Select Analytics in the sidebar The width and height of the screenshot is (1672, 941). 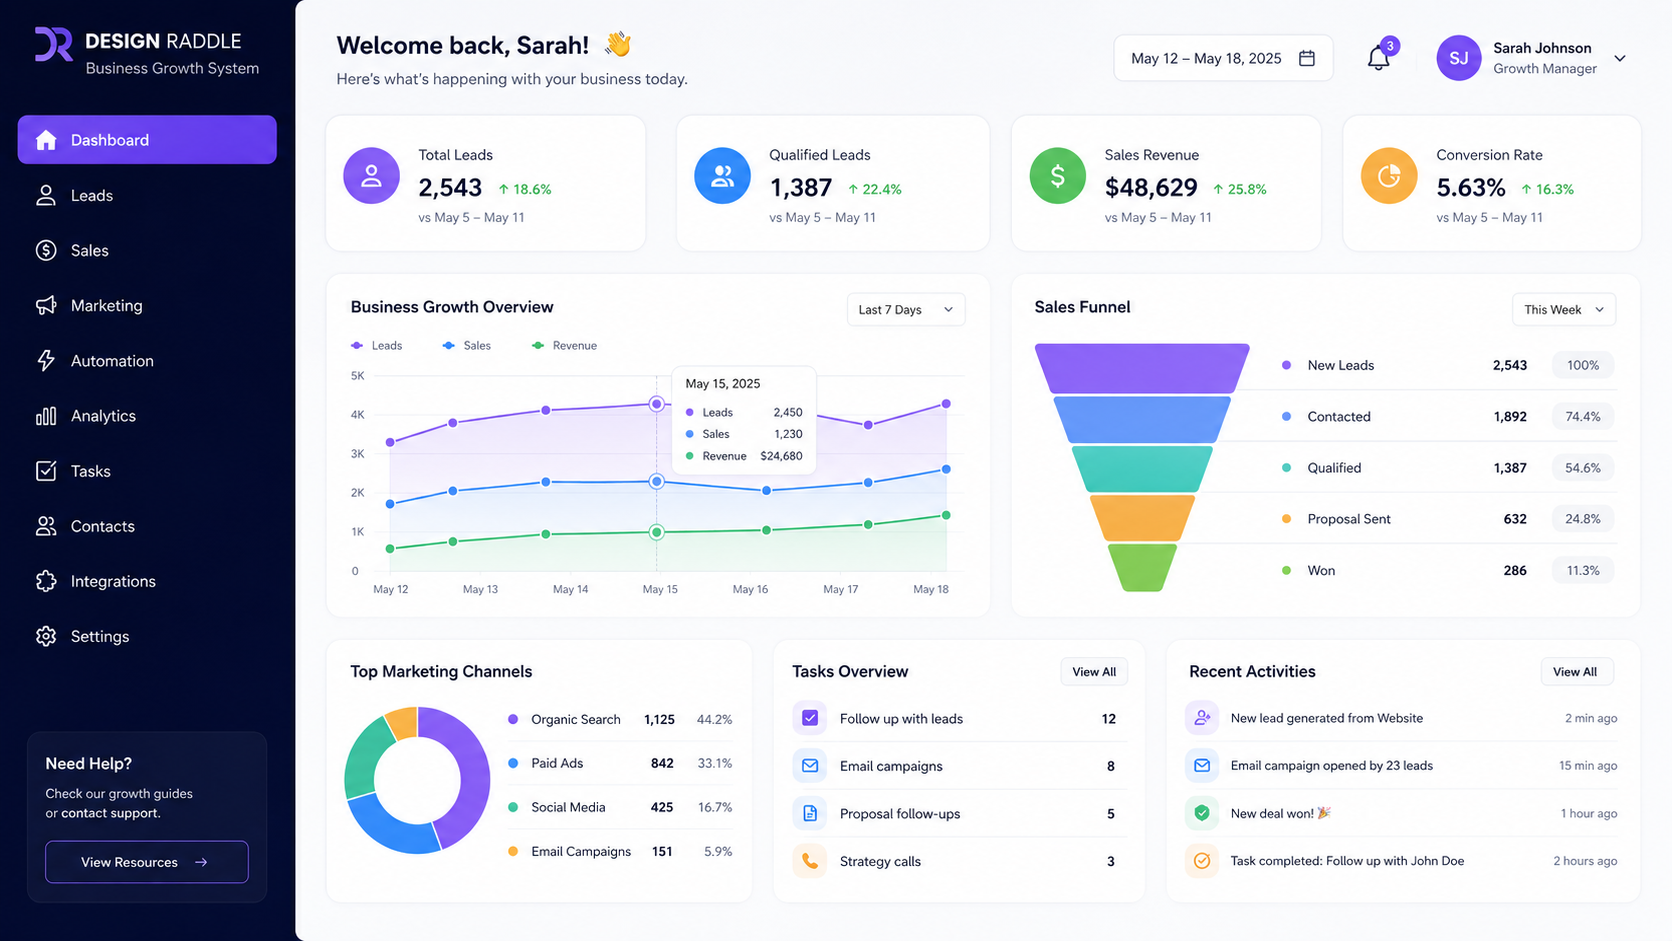[x=147, y=416]
